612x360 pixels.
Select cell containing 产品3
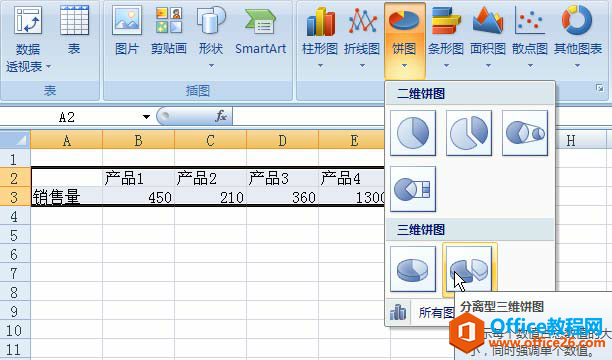(x=282, y=178)
